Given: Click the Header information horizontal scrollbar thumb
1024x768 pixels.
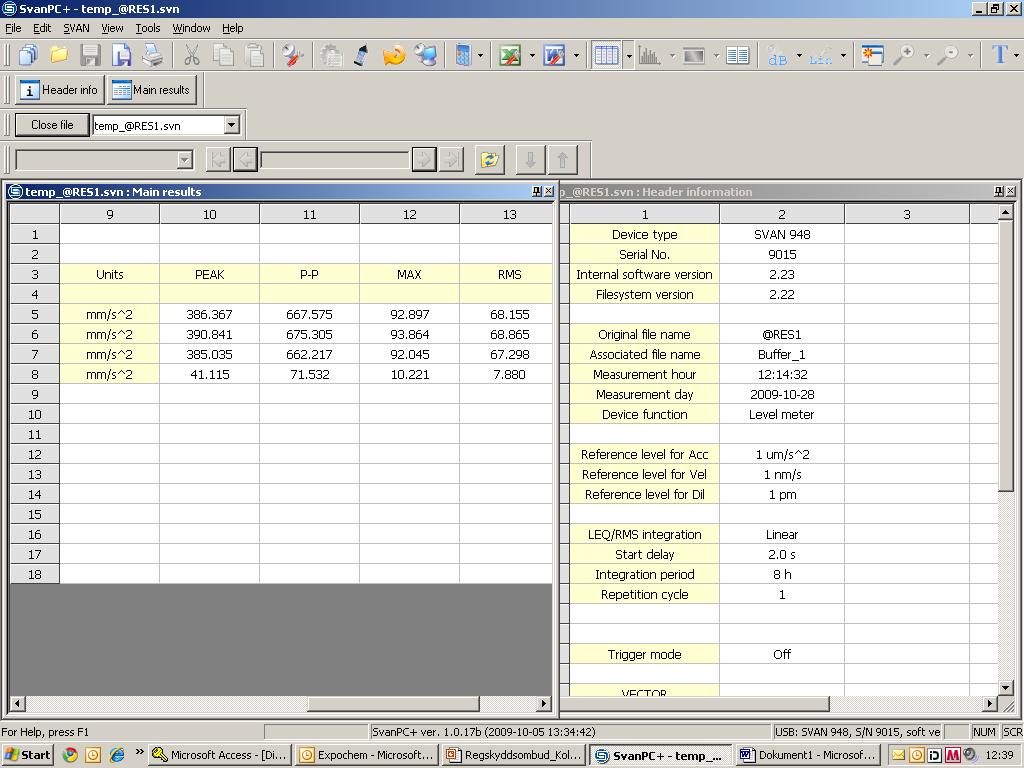Looking at the screenshot, I should 695,703.
